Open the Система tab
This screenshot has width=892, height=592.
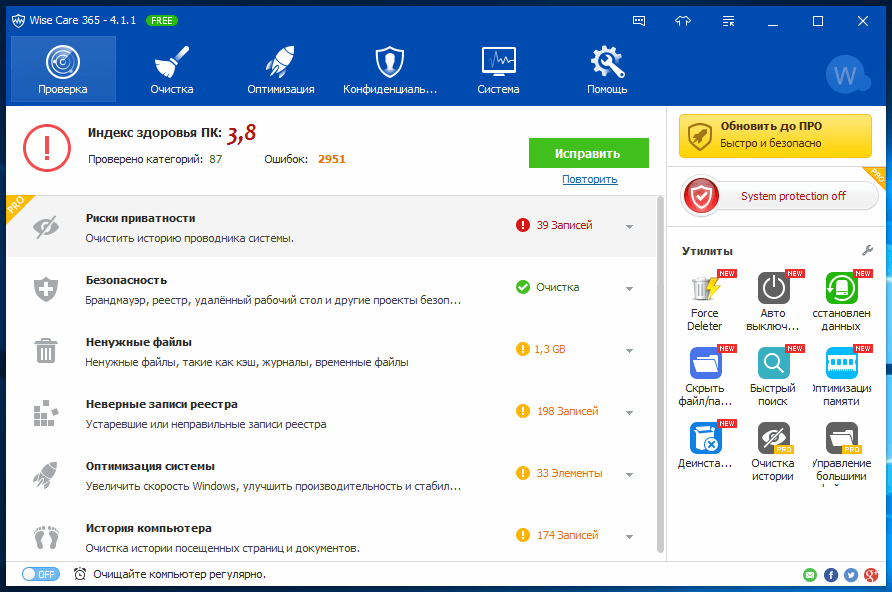[x=498, y=69]
